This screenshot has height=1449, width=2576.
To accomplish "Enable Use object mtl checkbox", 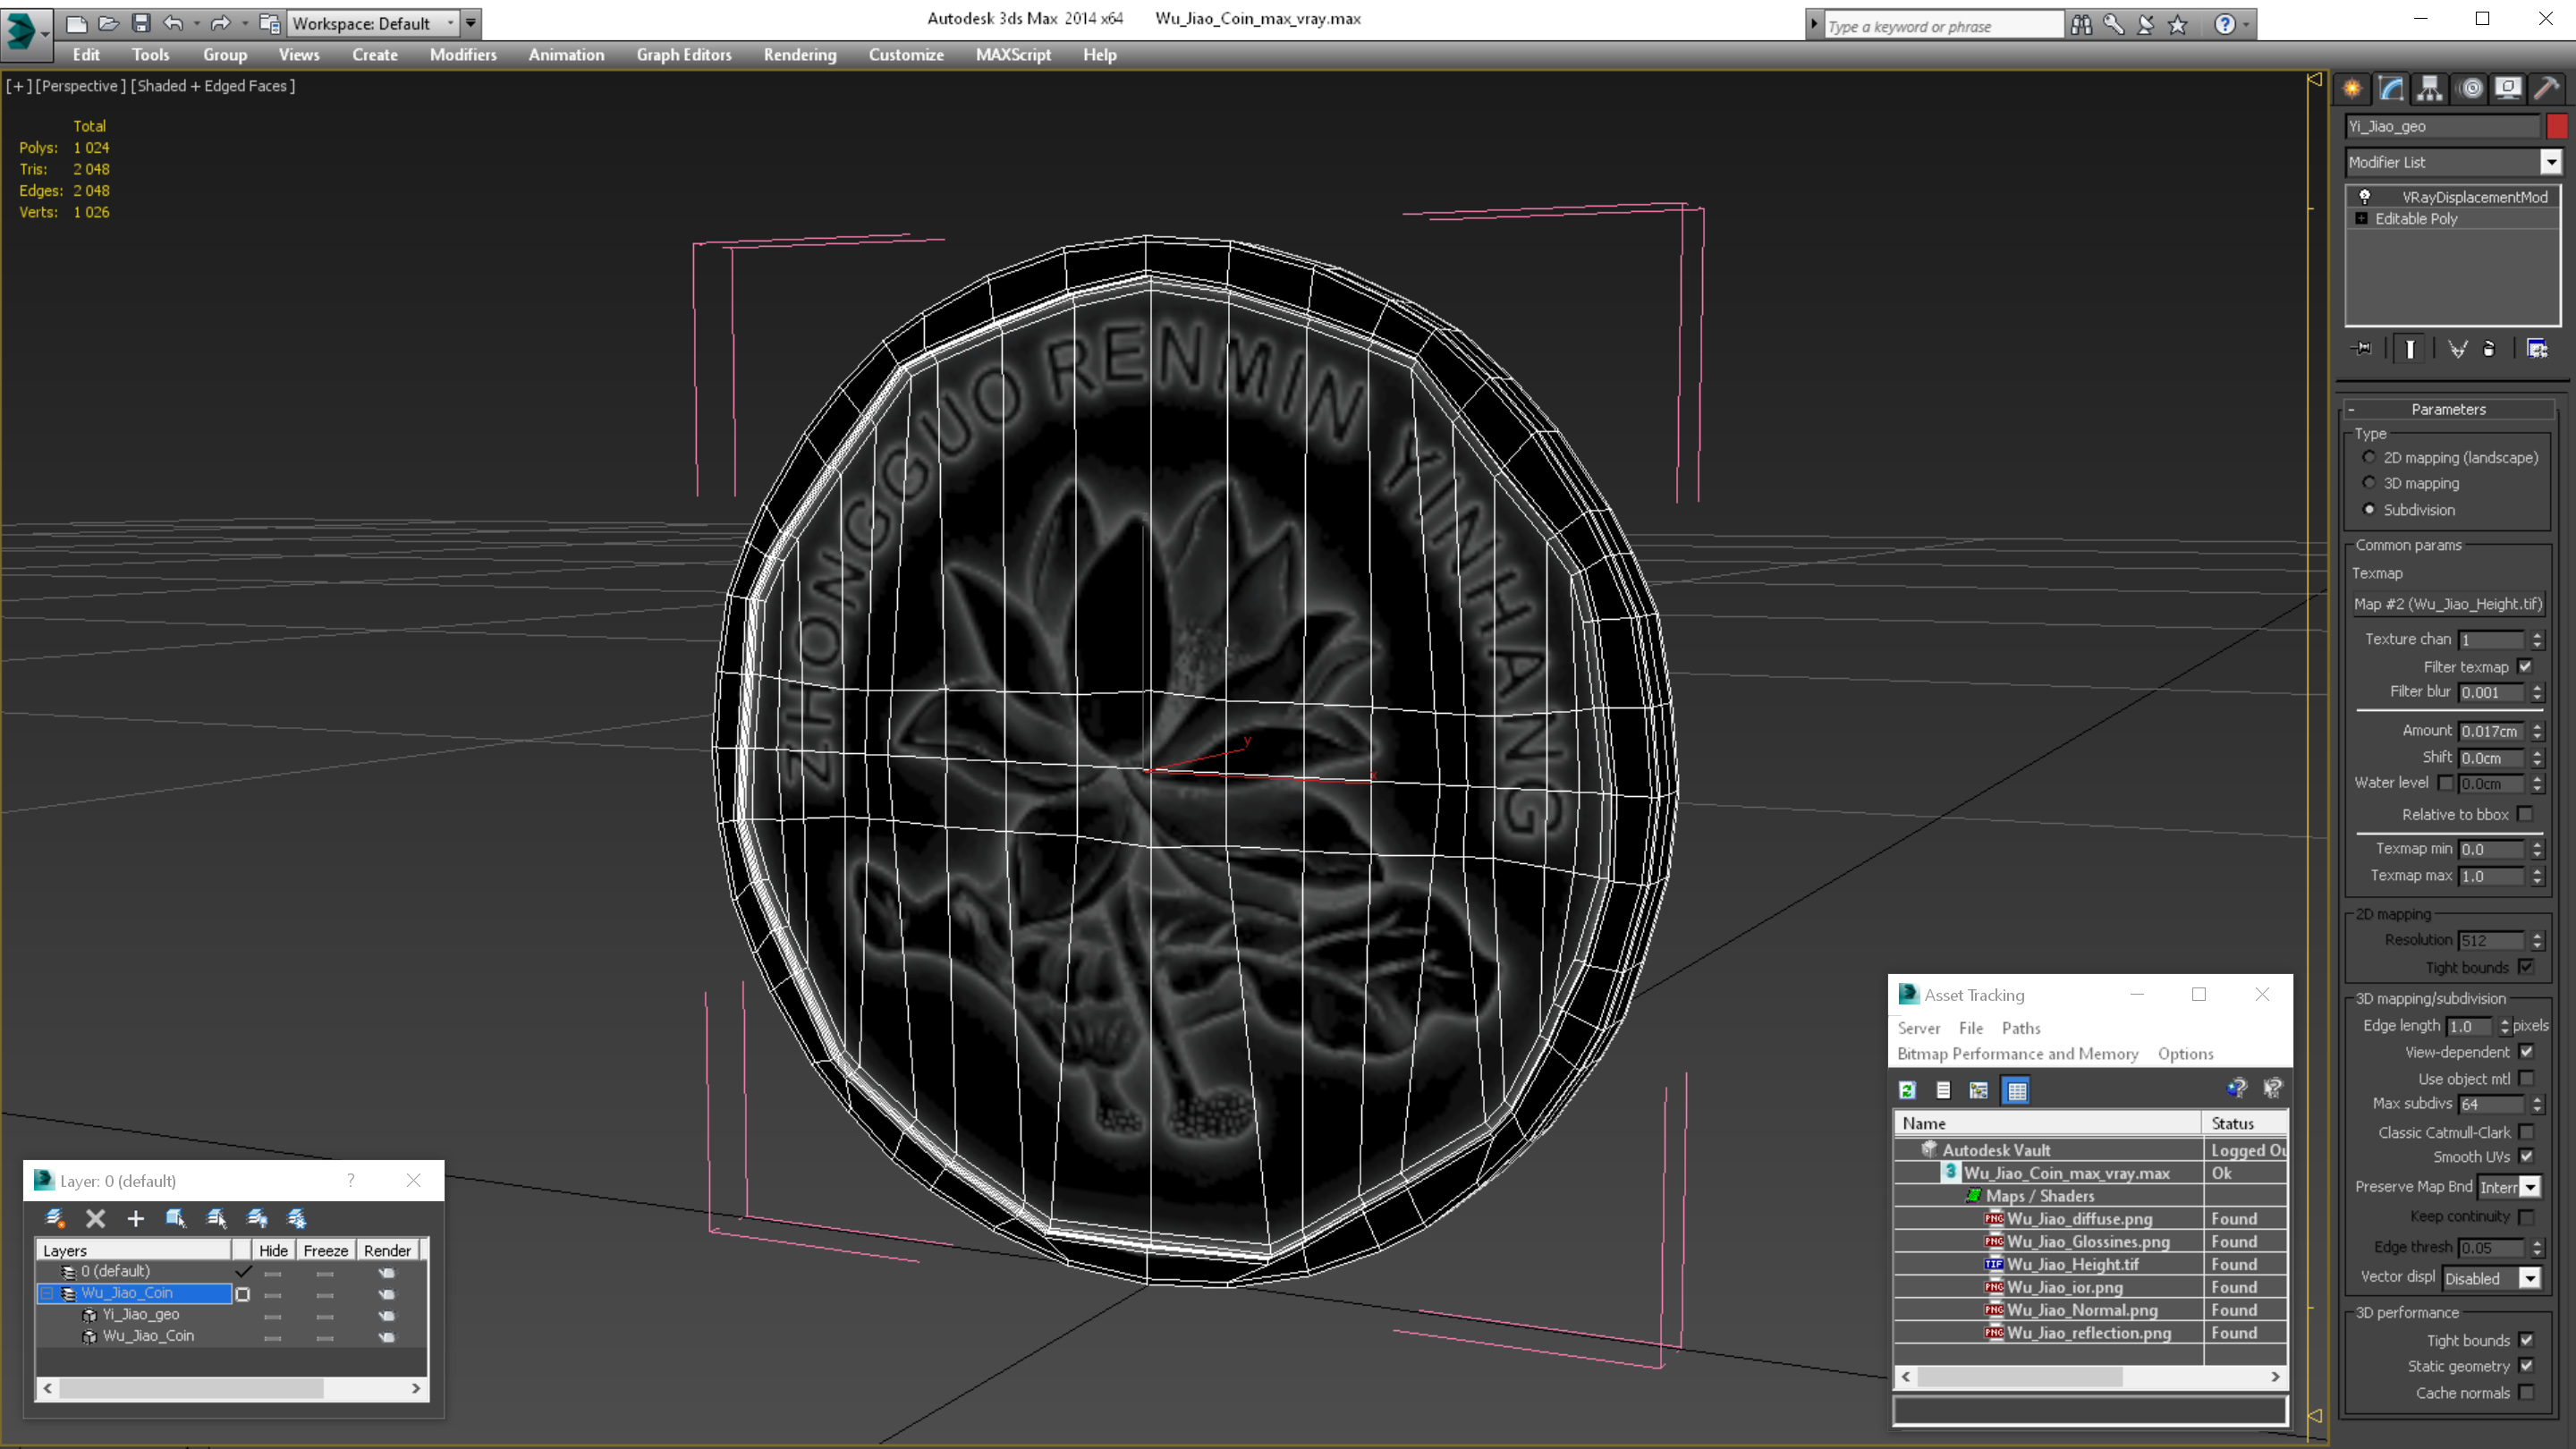I will click(x=2526, y=1078).
